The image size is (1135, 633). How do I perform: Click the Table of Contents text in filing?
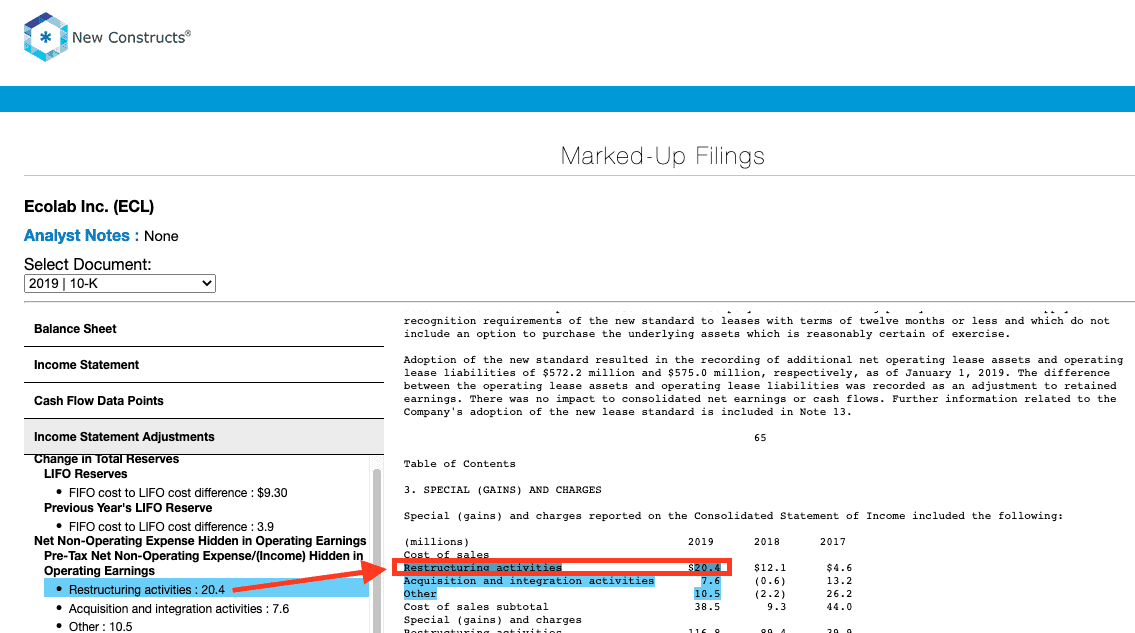click(460, 464)
